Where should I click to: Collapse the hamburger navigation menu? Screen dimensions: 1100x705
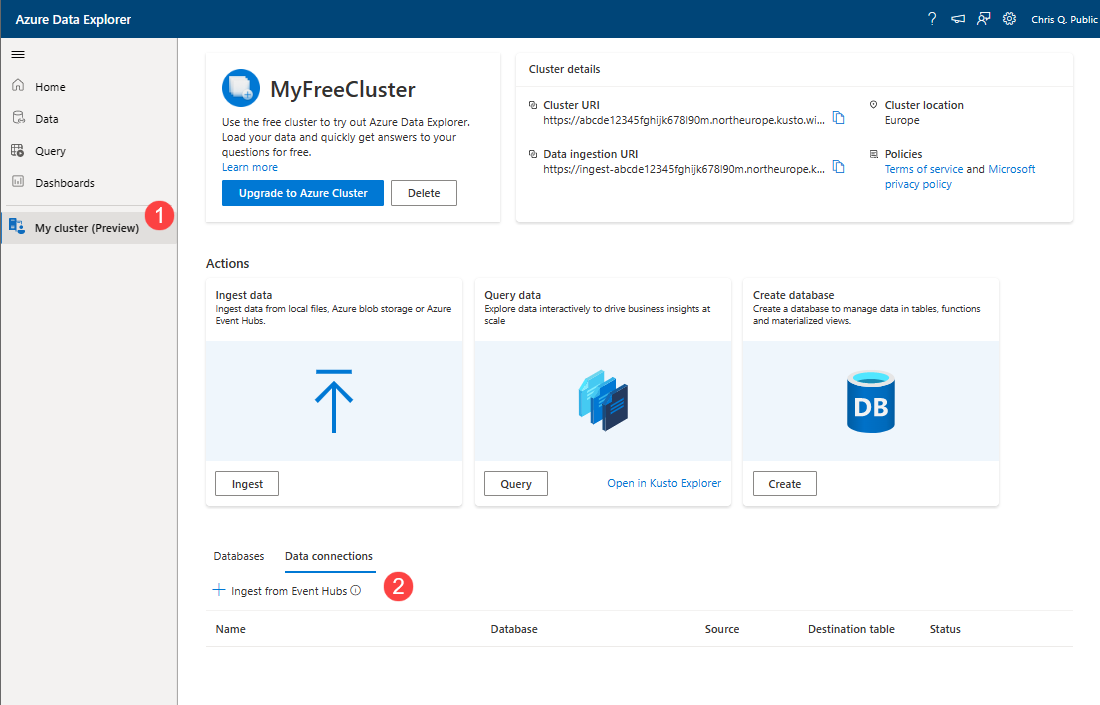(x=18, y=54)
